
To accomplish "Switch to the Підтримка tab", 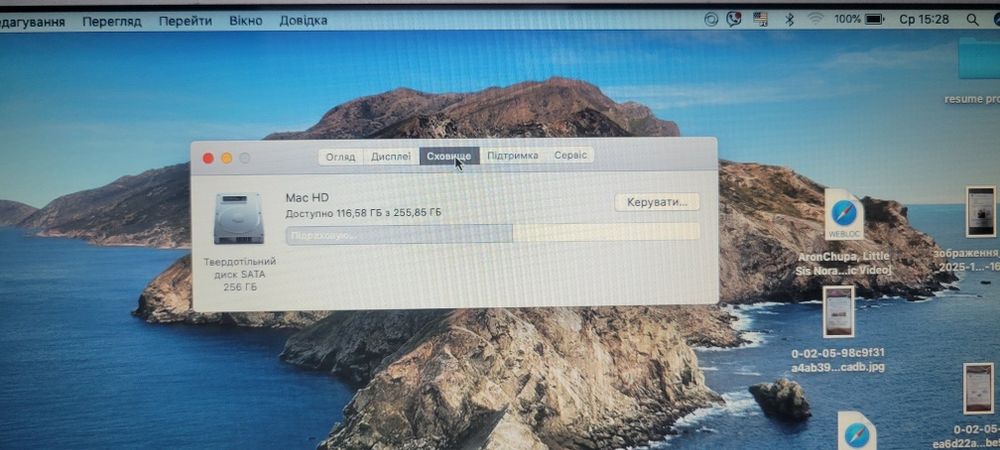I will [513, 156].
